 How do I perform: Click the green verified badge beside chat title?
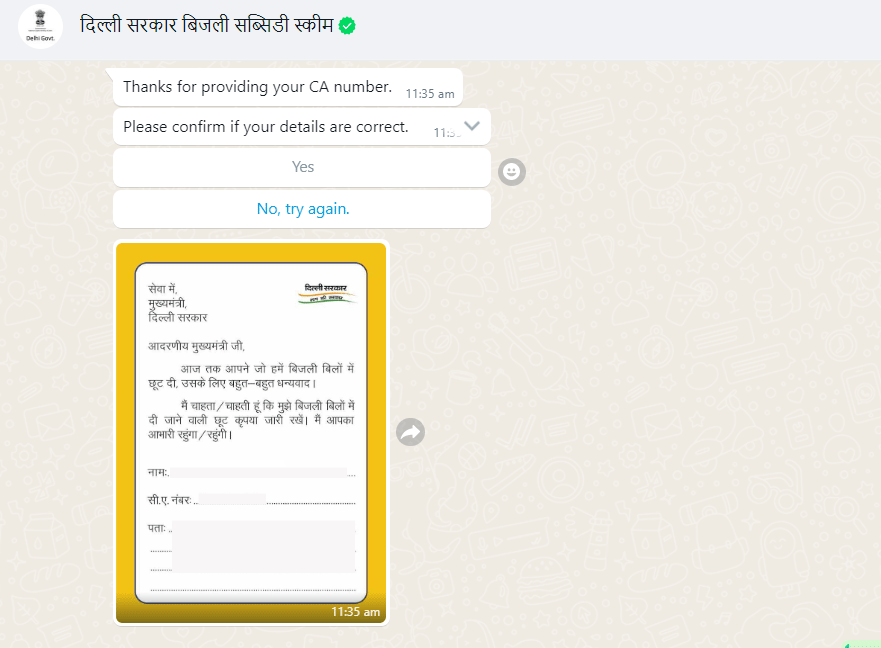347,26
